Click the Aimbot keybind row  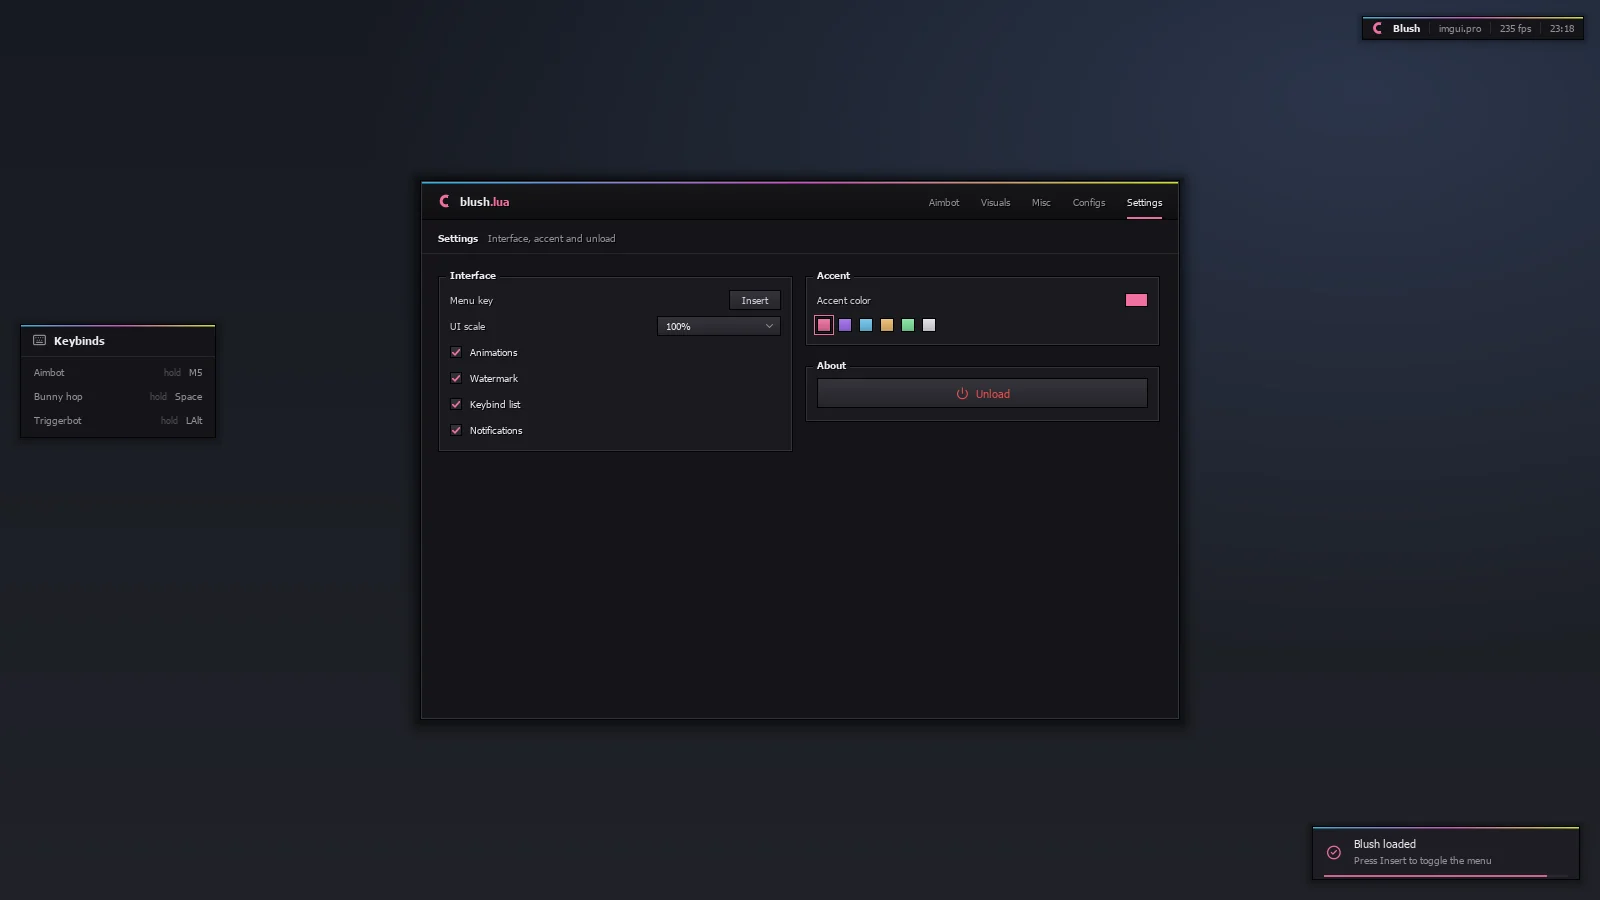coord(118,372)
